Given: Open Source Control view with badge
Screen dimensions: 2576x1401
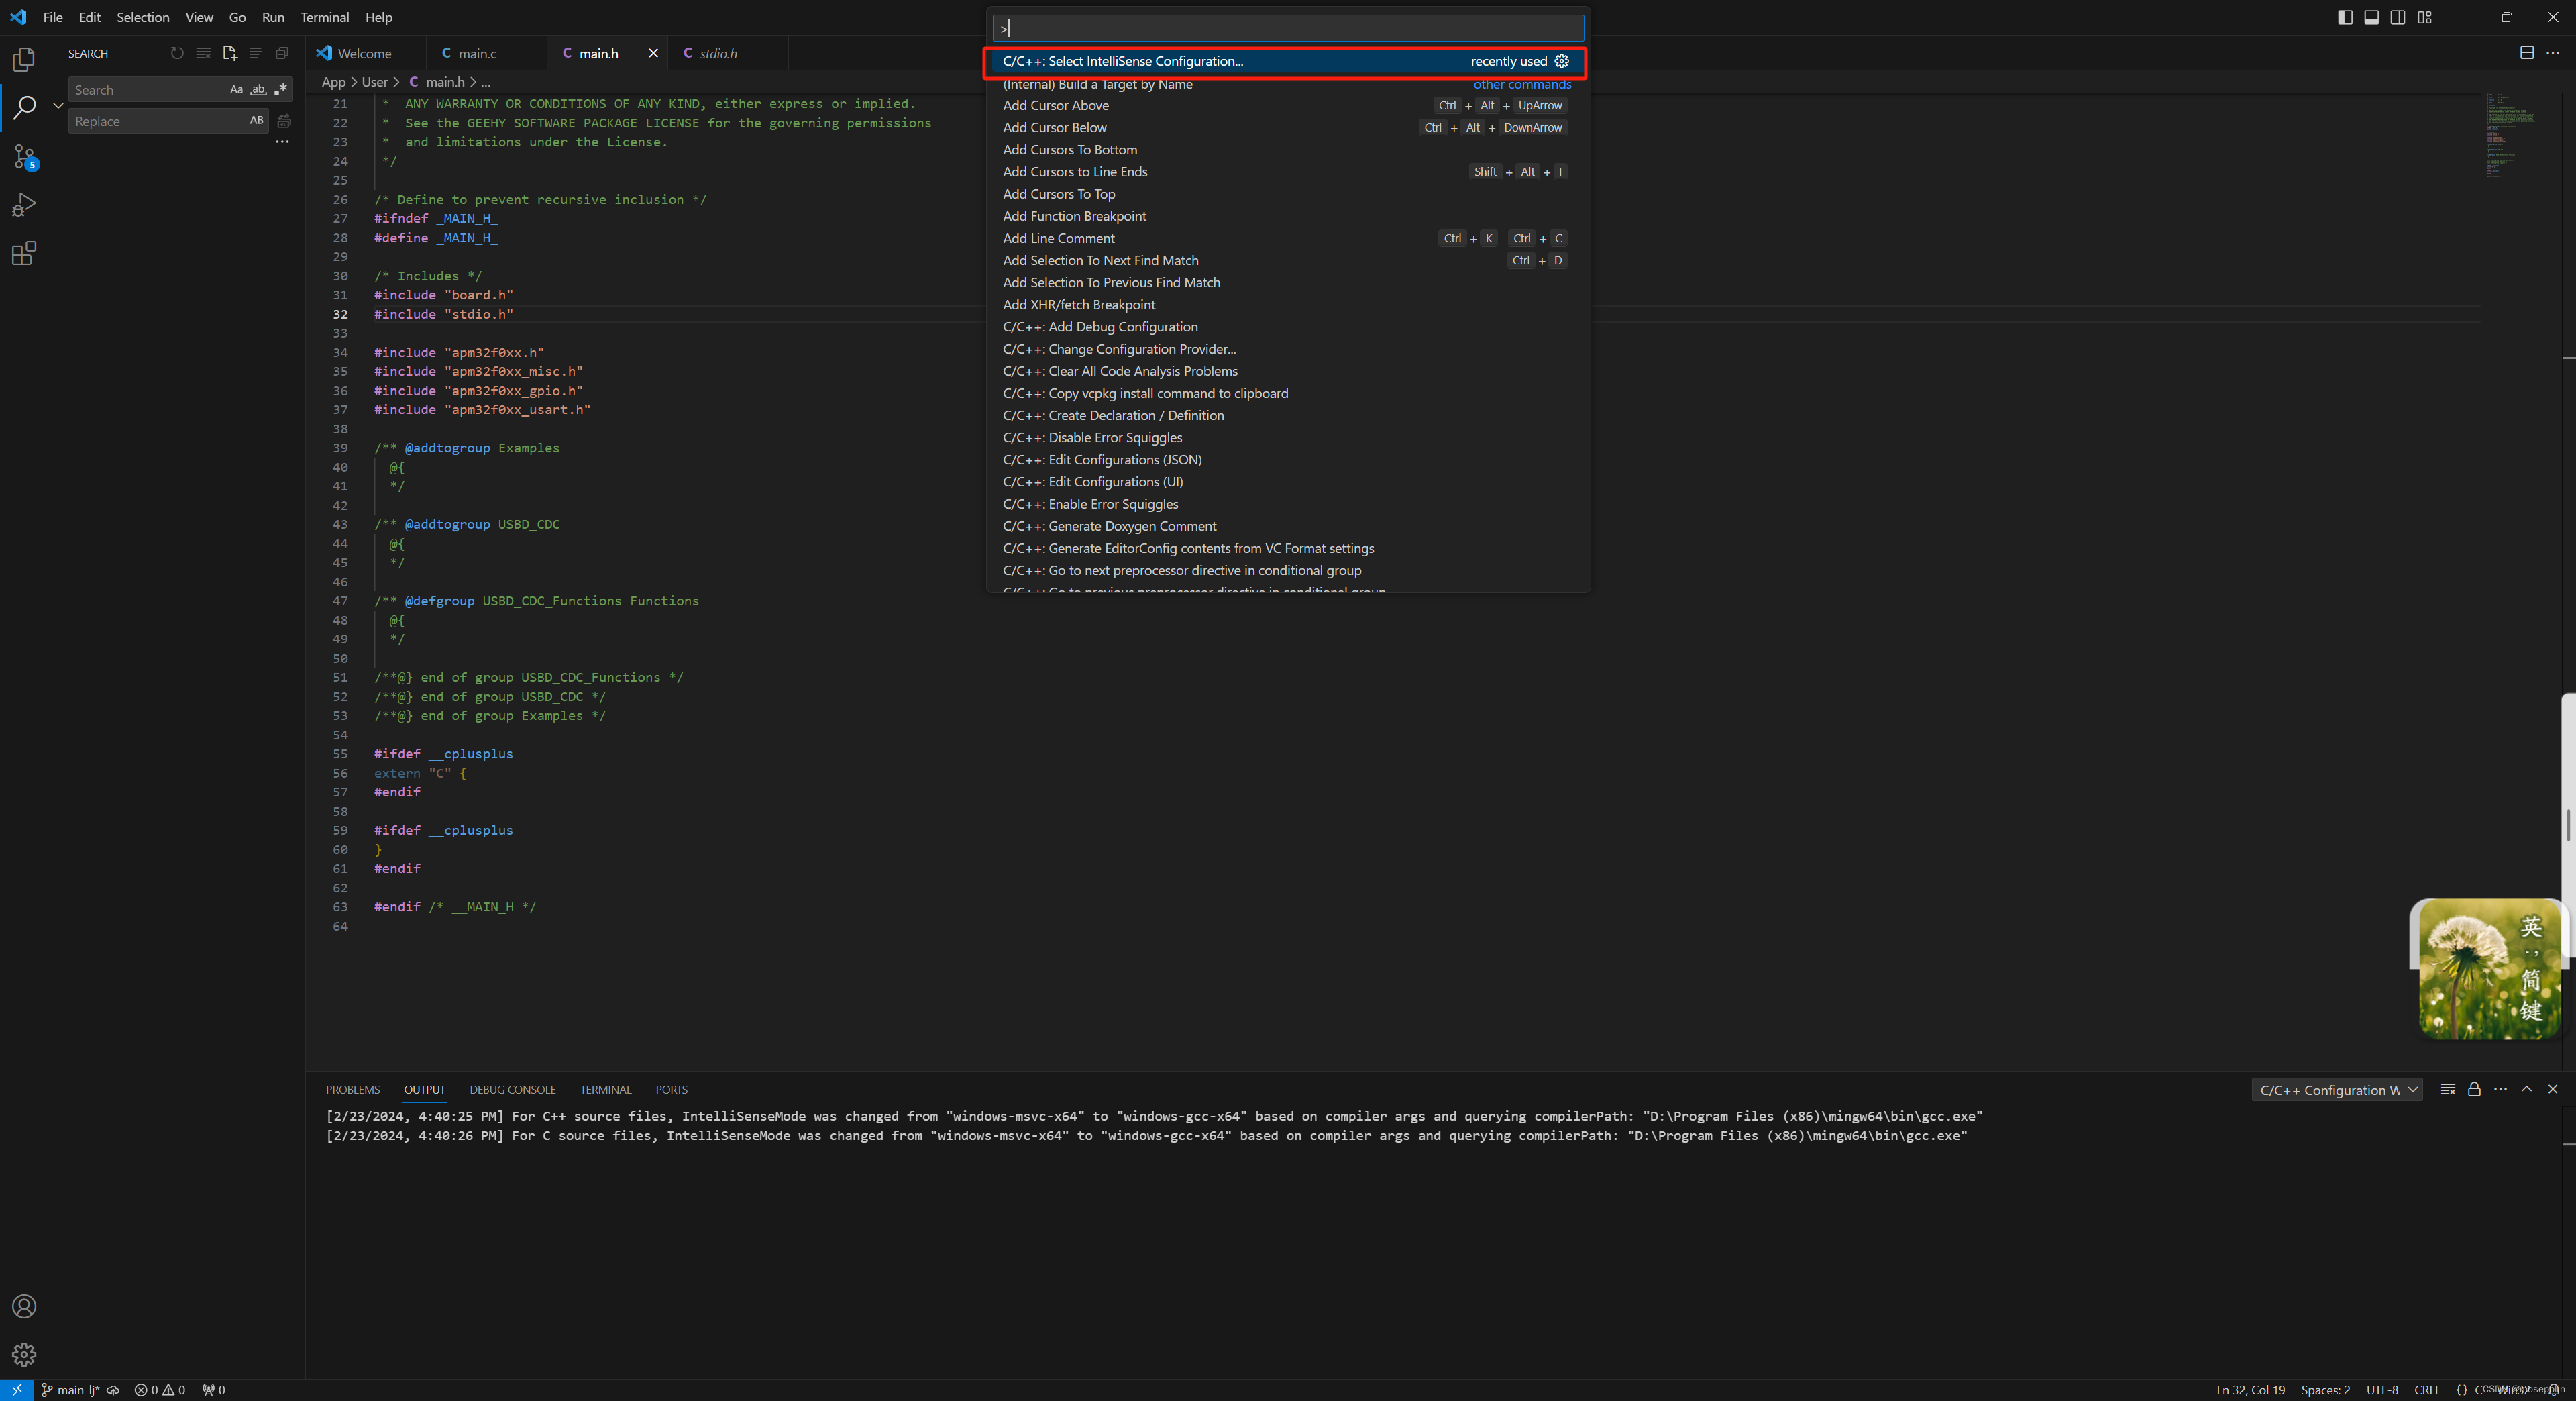Looking at the screenshot, I should click(24, 157).
